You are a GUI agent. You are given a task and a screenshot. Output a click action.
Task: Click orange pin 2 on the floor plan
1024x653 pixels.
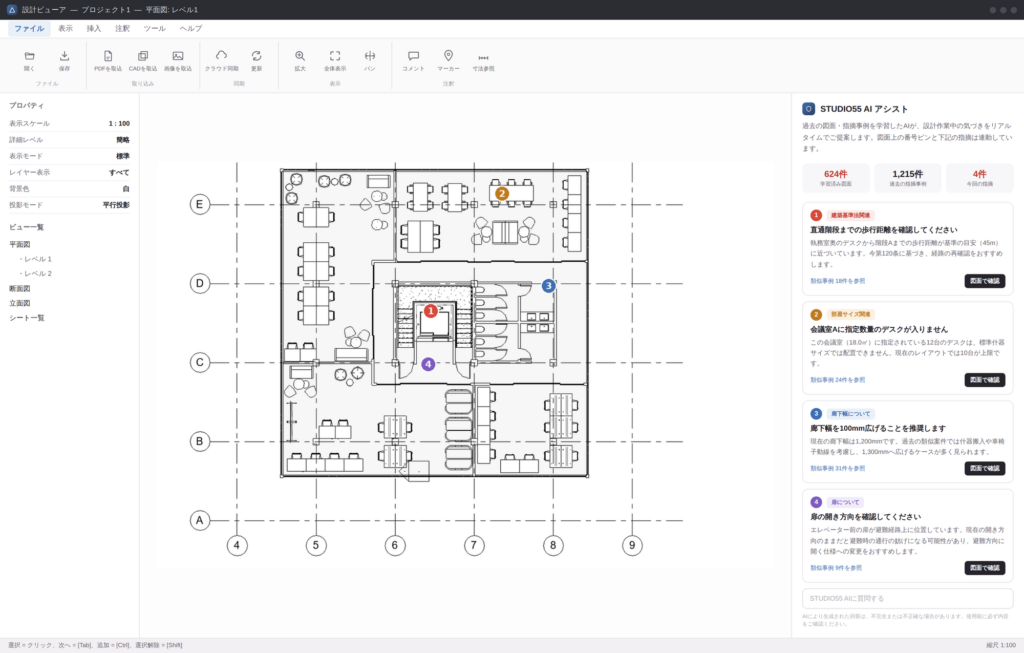point(502,193)
